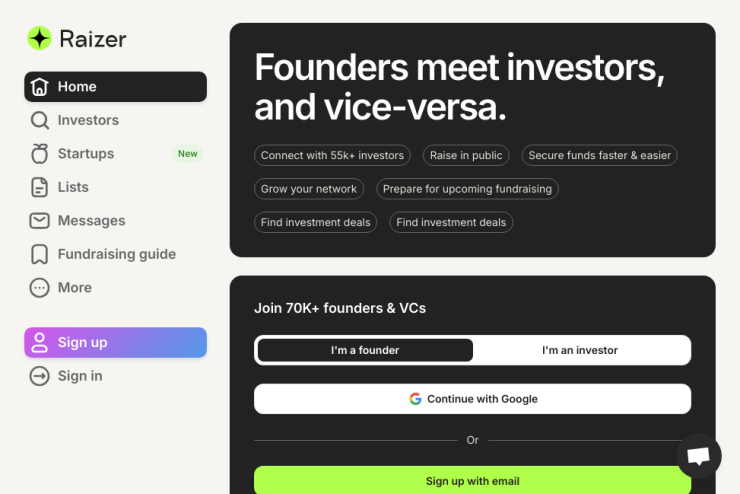Click the Home house icon
Viewport: 740px width, 494px height.
click(x=40, y=87)
